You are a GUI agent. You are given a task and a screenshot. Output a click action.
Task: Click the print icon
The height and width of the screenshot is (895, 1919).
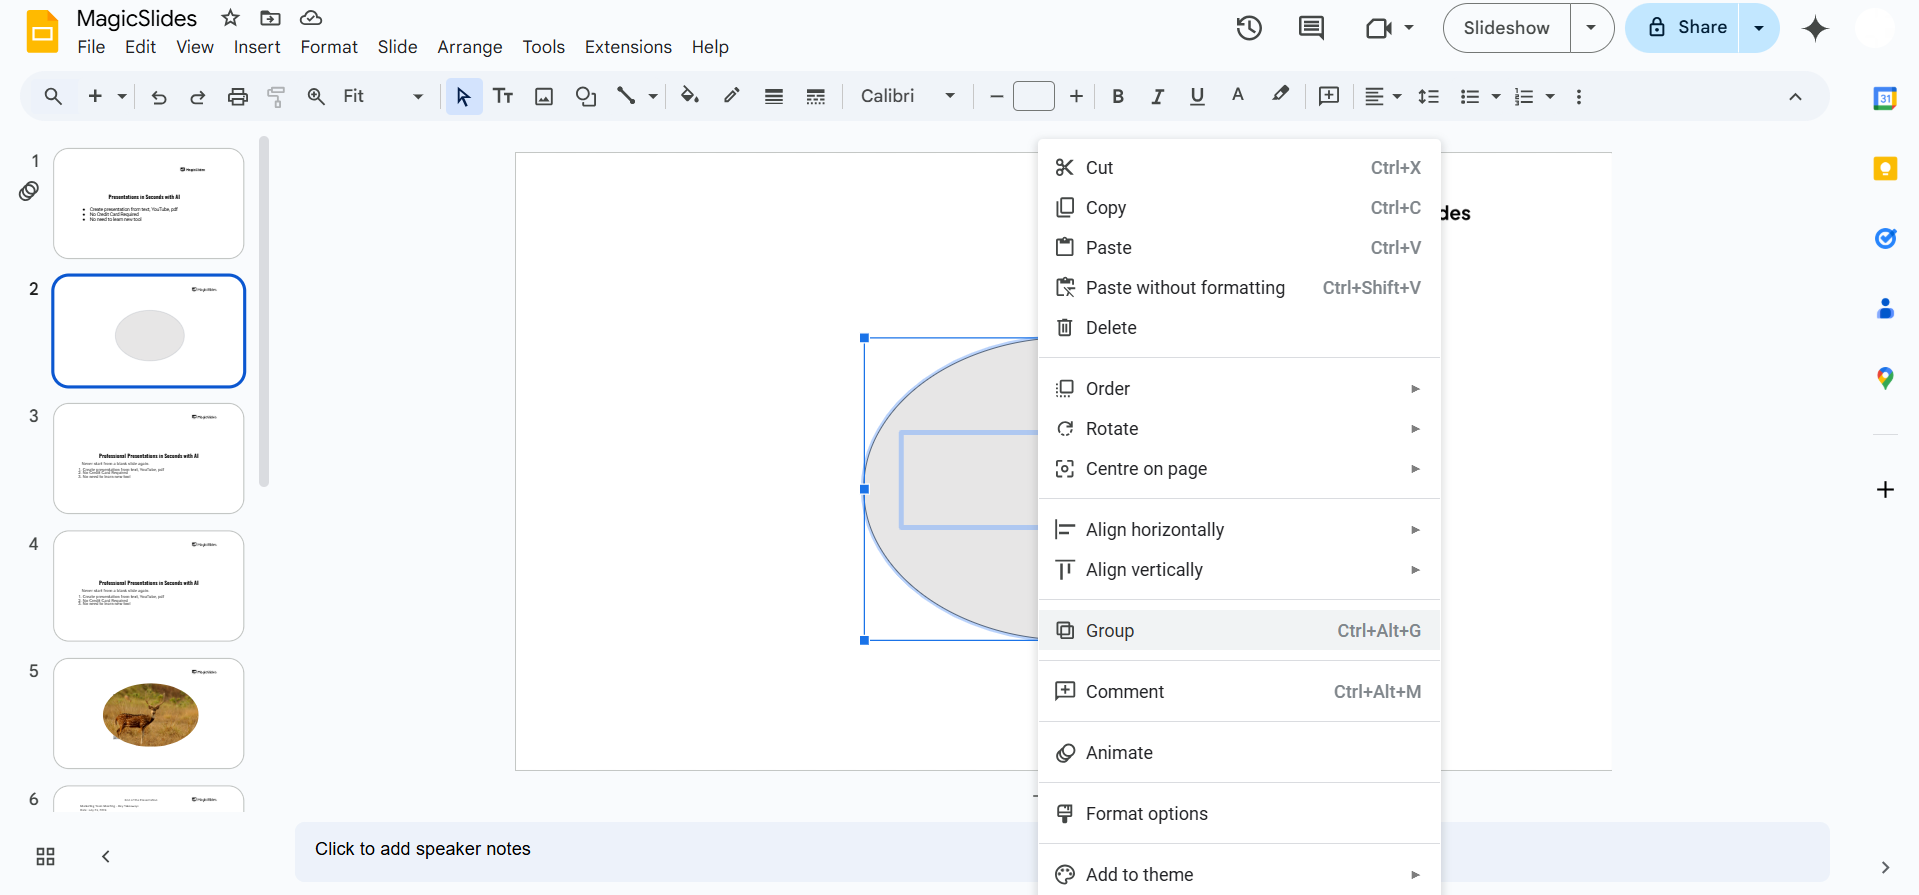click(237, 96)
